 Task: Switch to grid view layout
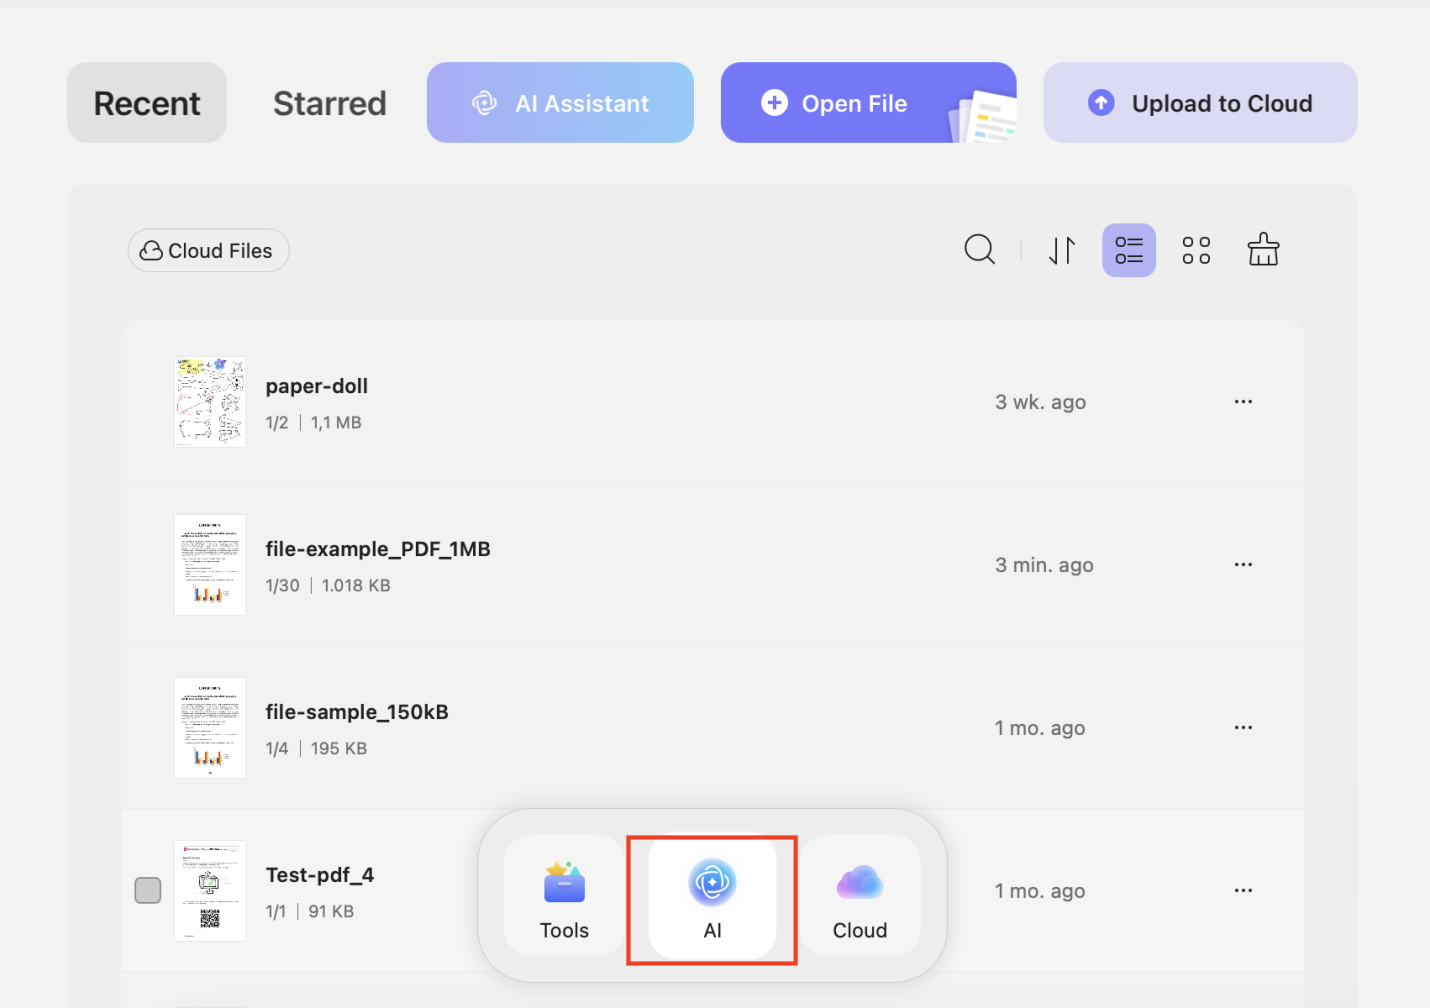1196,250
